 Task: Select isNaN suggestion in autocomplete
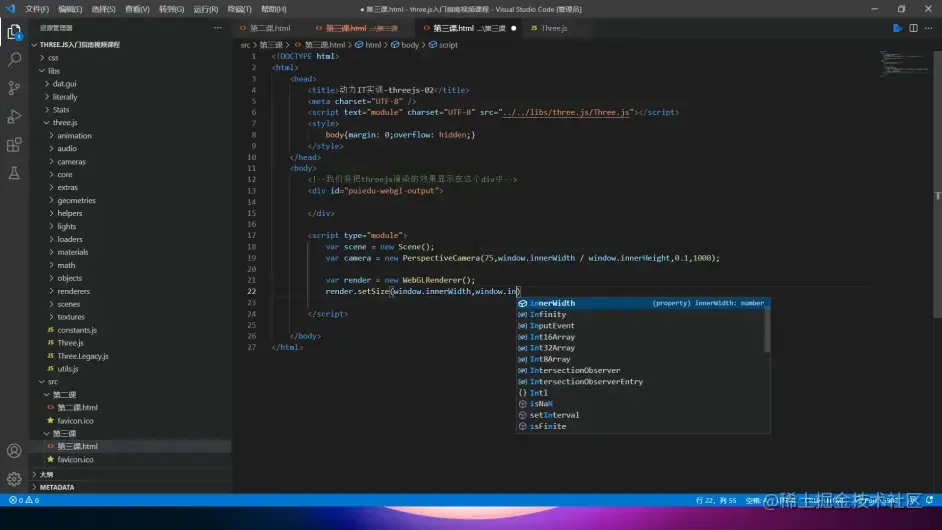coord(640,404)
